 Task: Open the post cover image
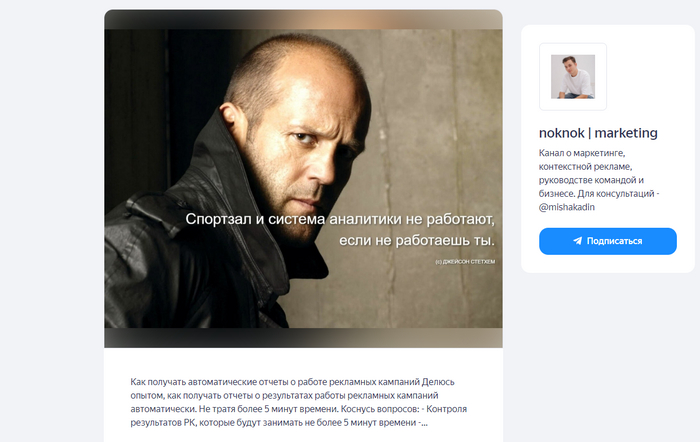click(303, 179)
